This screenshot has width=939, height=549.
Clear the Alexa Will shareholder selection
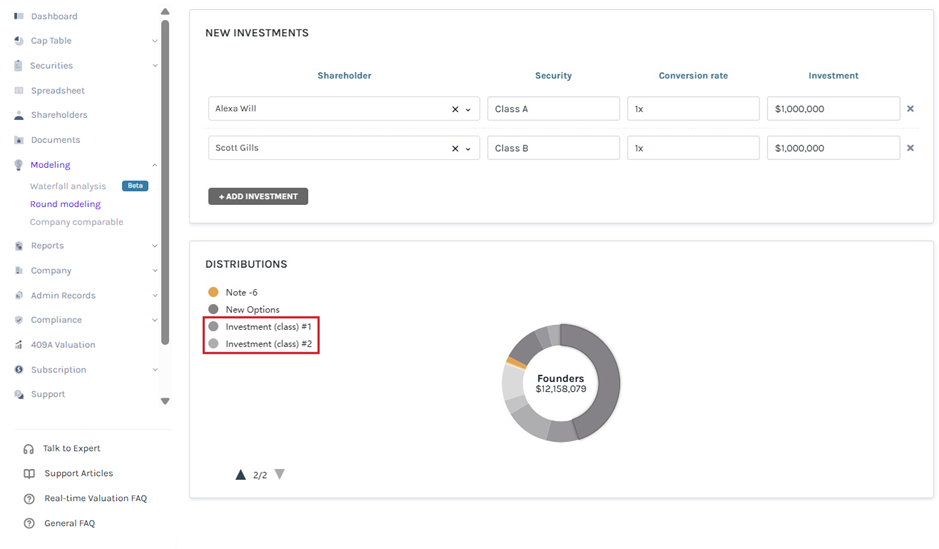click(x=455, y=109)
